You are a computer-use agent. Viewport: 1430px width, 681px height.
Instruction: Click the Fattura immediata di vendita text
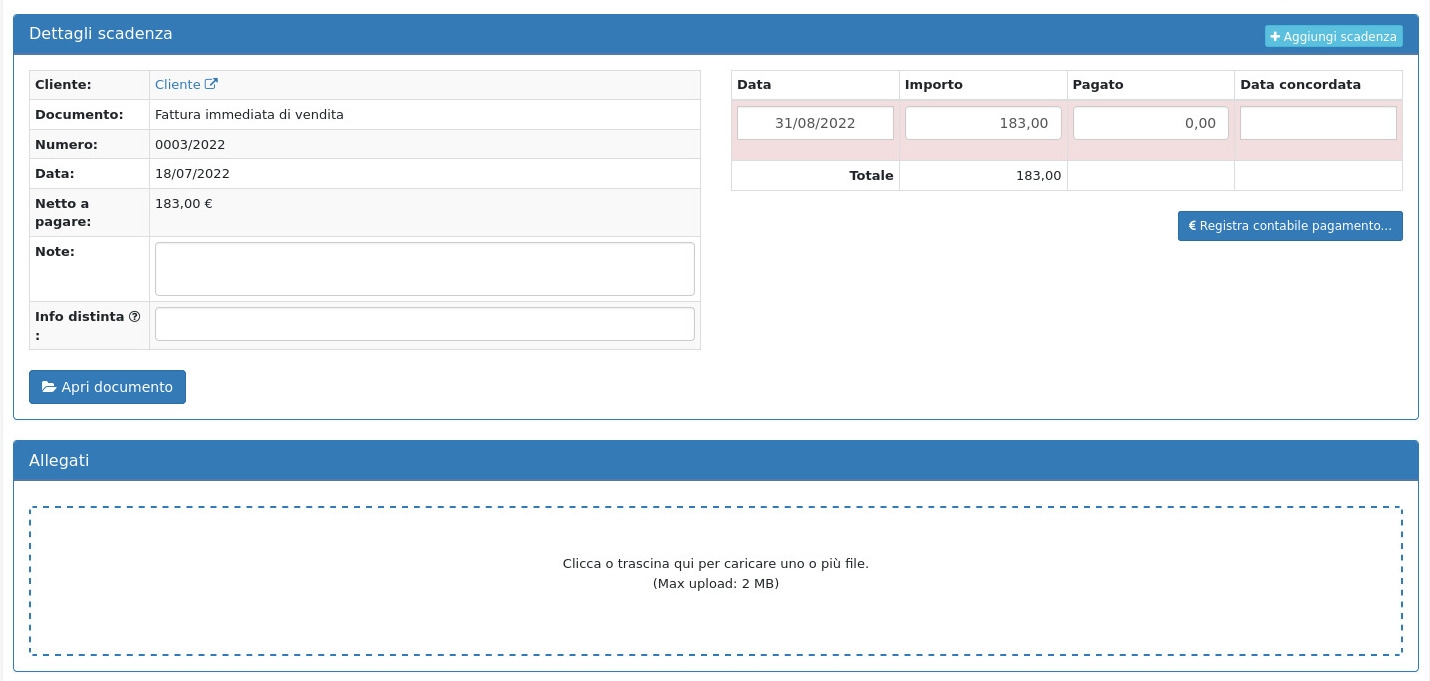point(249,115)
